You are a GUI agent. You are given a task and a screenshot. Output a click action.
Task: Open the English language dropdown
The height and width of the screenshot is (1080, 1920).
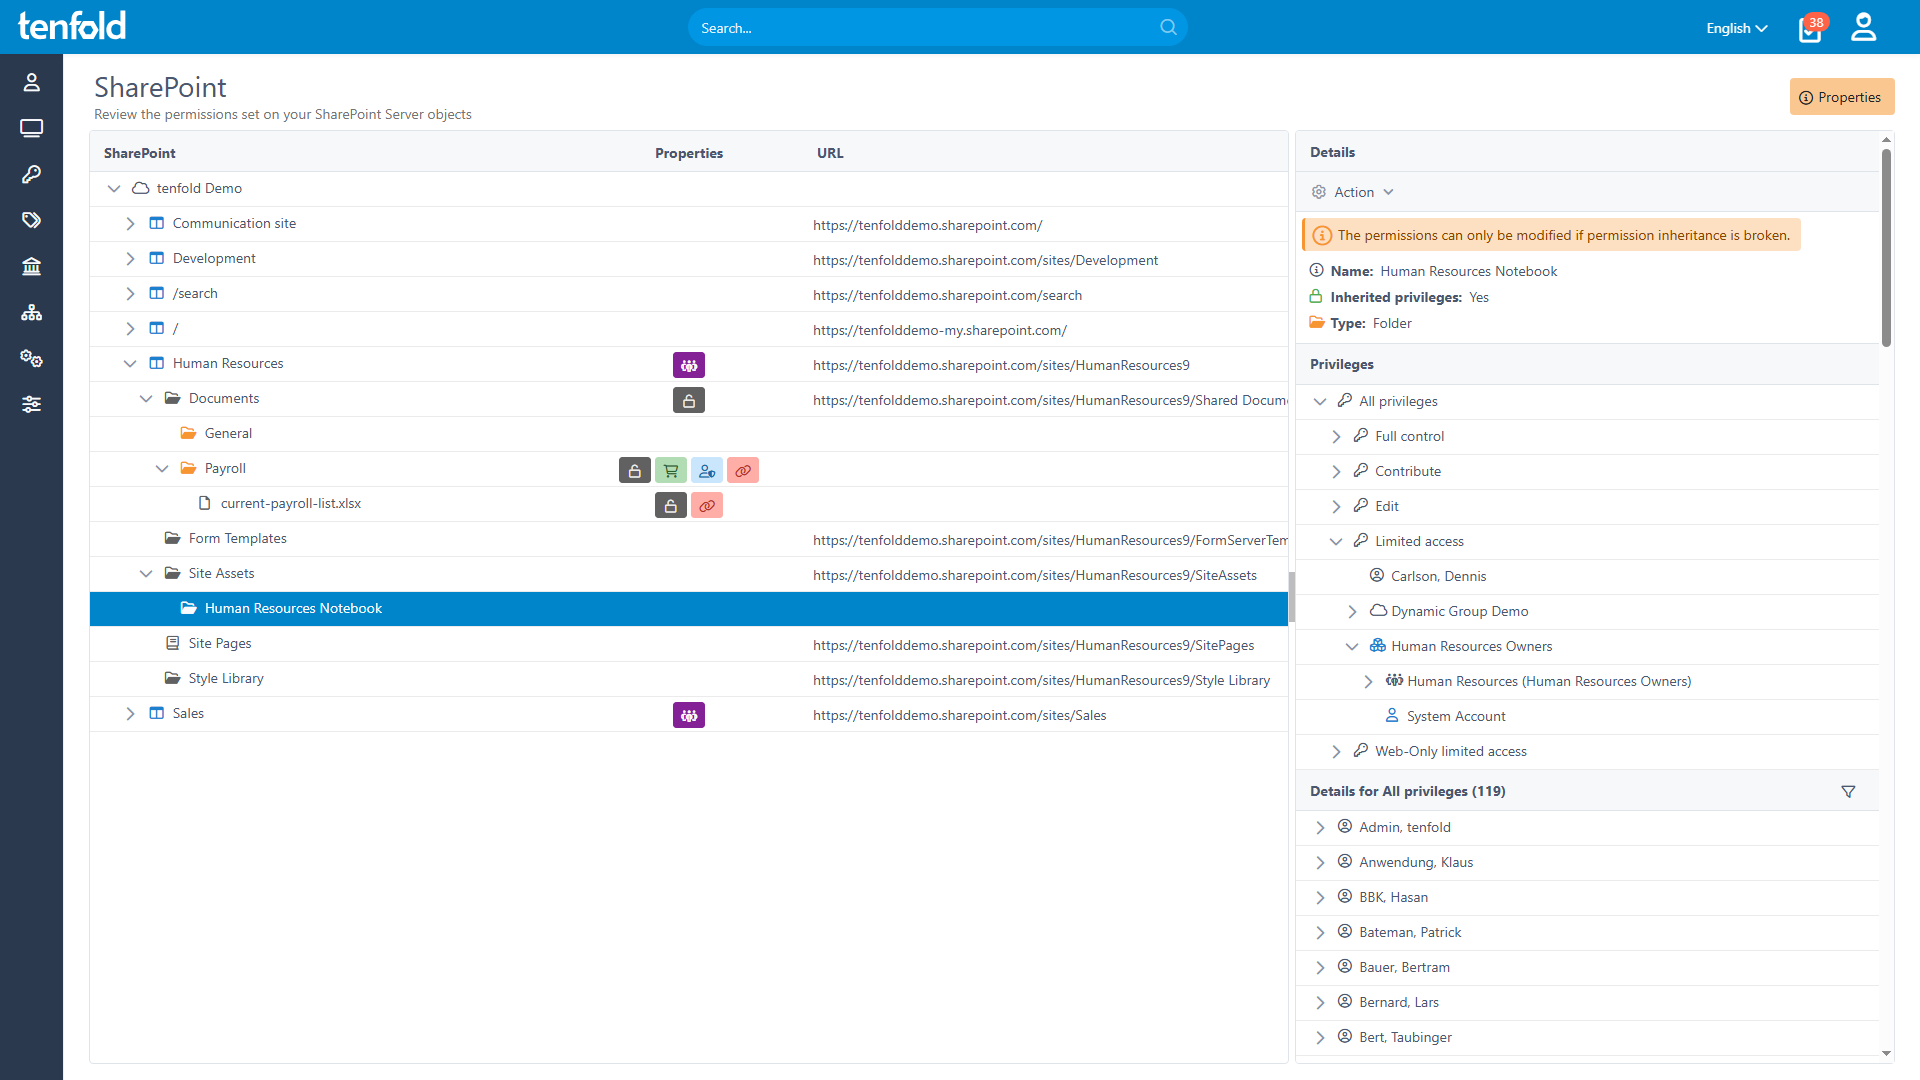pos(1737,28)
